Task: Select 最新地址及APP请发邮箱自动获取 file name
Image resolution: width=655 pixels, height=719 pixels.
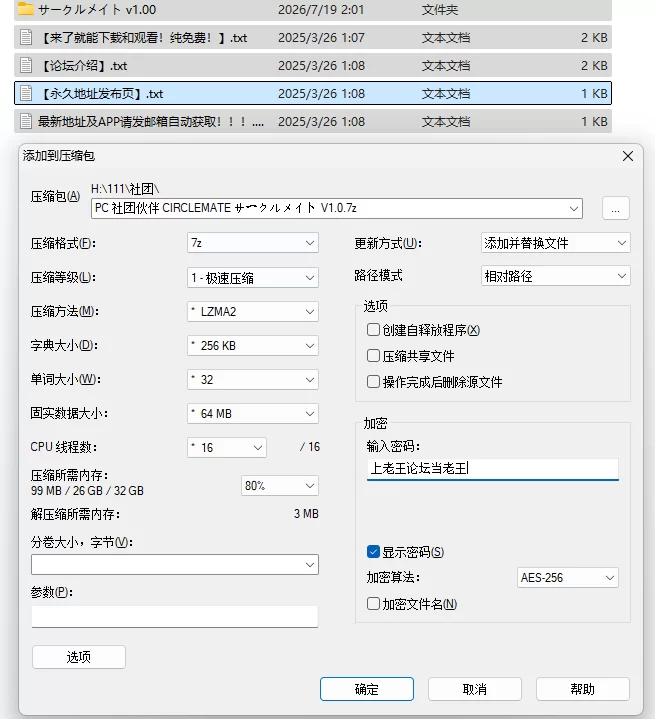Action: pyautogui.click(x=150, y=122)
